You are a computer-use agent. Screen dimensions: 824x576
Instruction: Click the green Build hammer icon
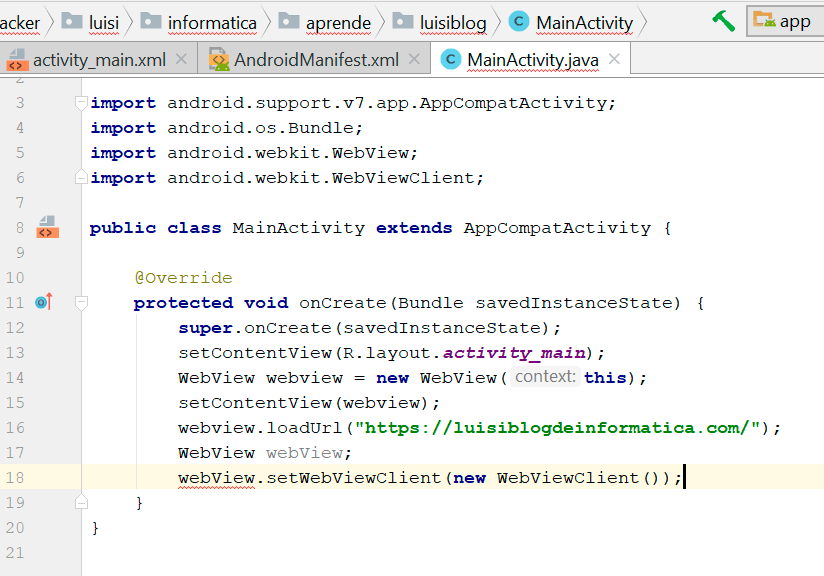722,20
